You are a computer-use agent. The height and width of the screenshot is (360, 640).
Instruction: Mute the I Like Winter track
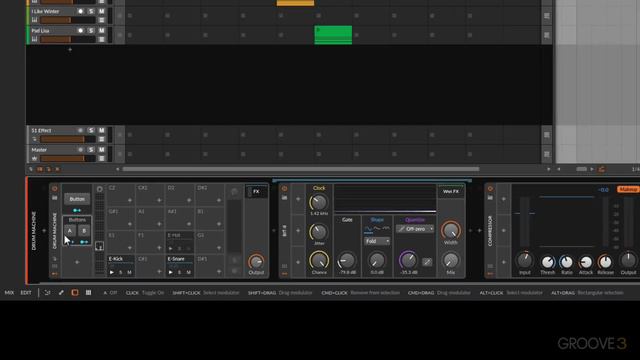point(102,11)
